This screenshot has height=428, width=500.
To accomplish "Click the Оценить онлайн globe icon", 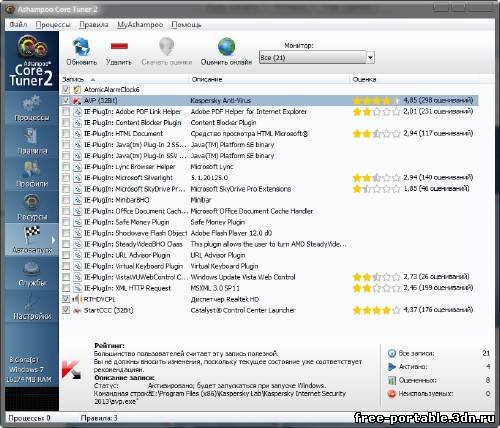I will tap(226, 46).
